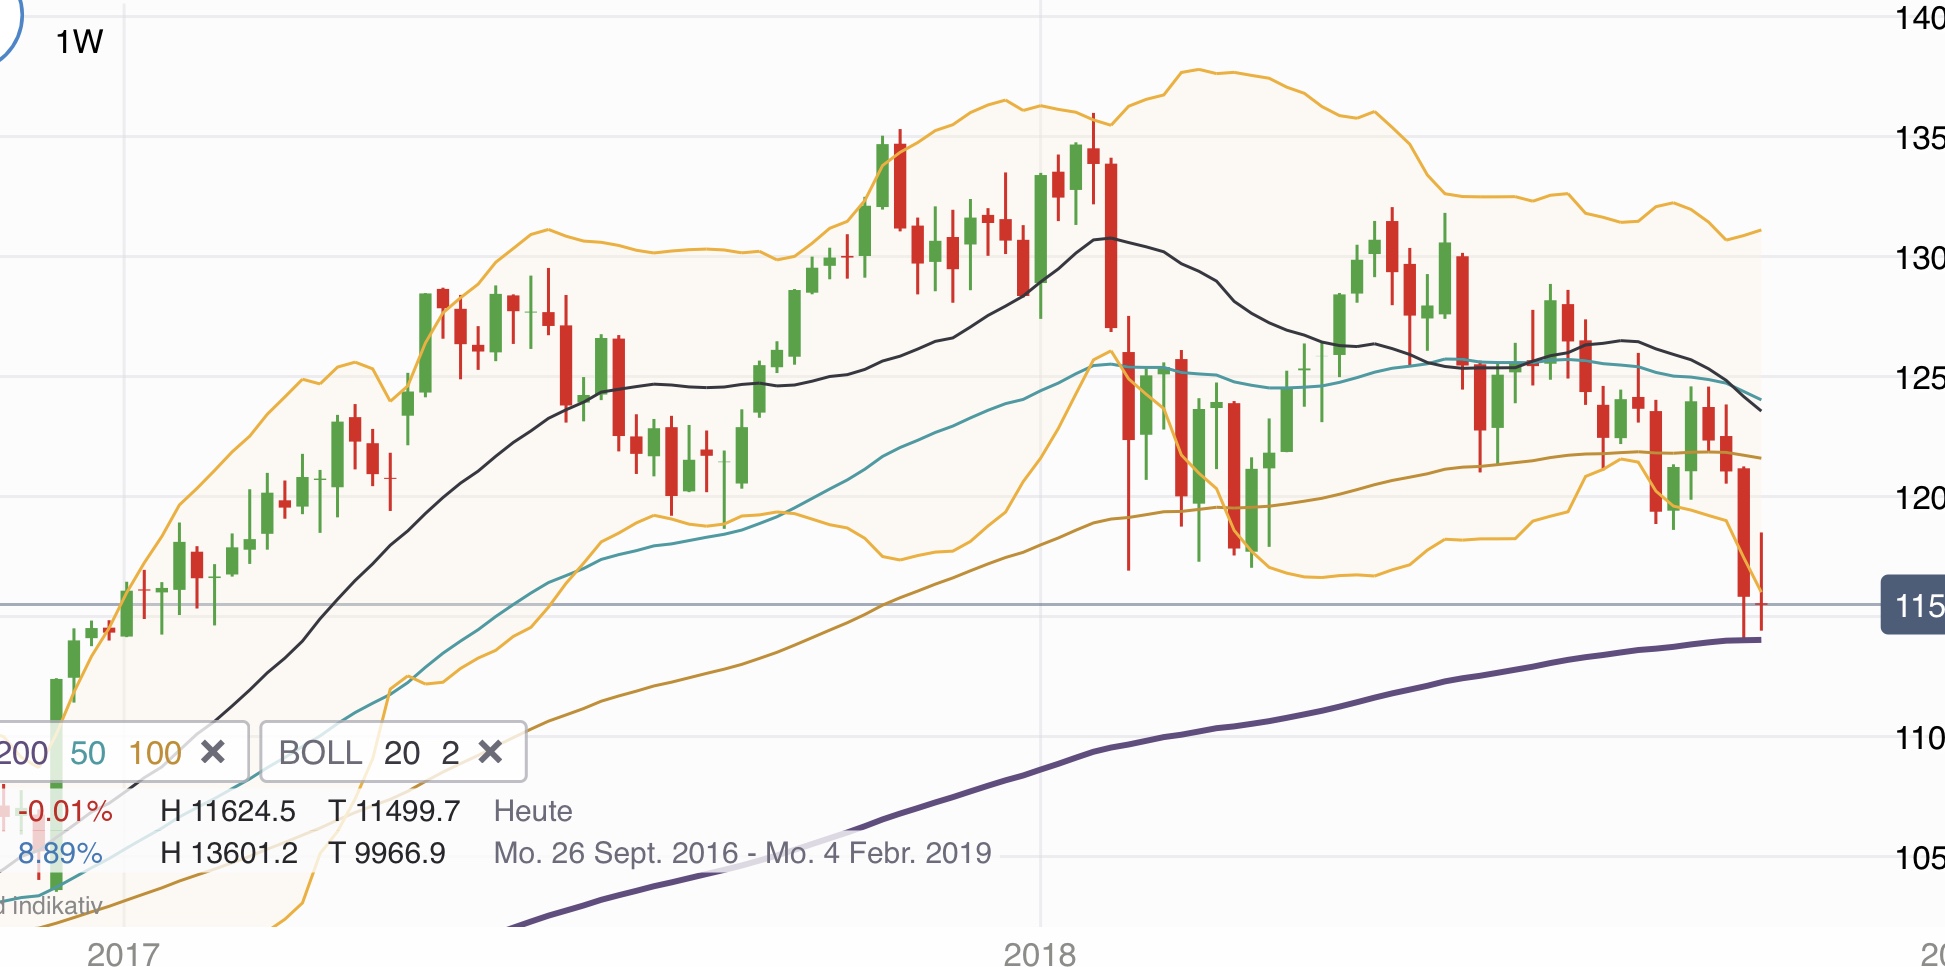The image size is (1945, 967).
Task: Click the 115 price tag on right axis
Action: coord(1921,606)
